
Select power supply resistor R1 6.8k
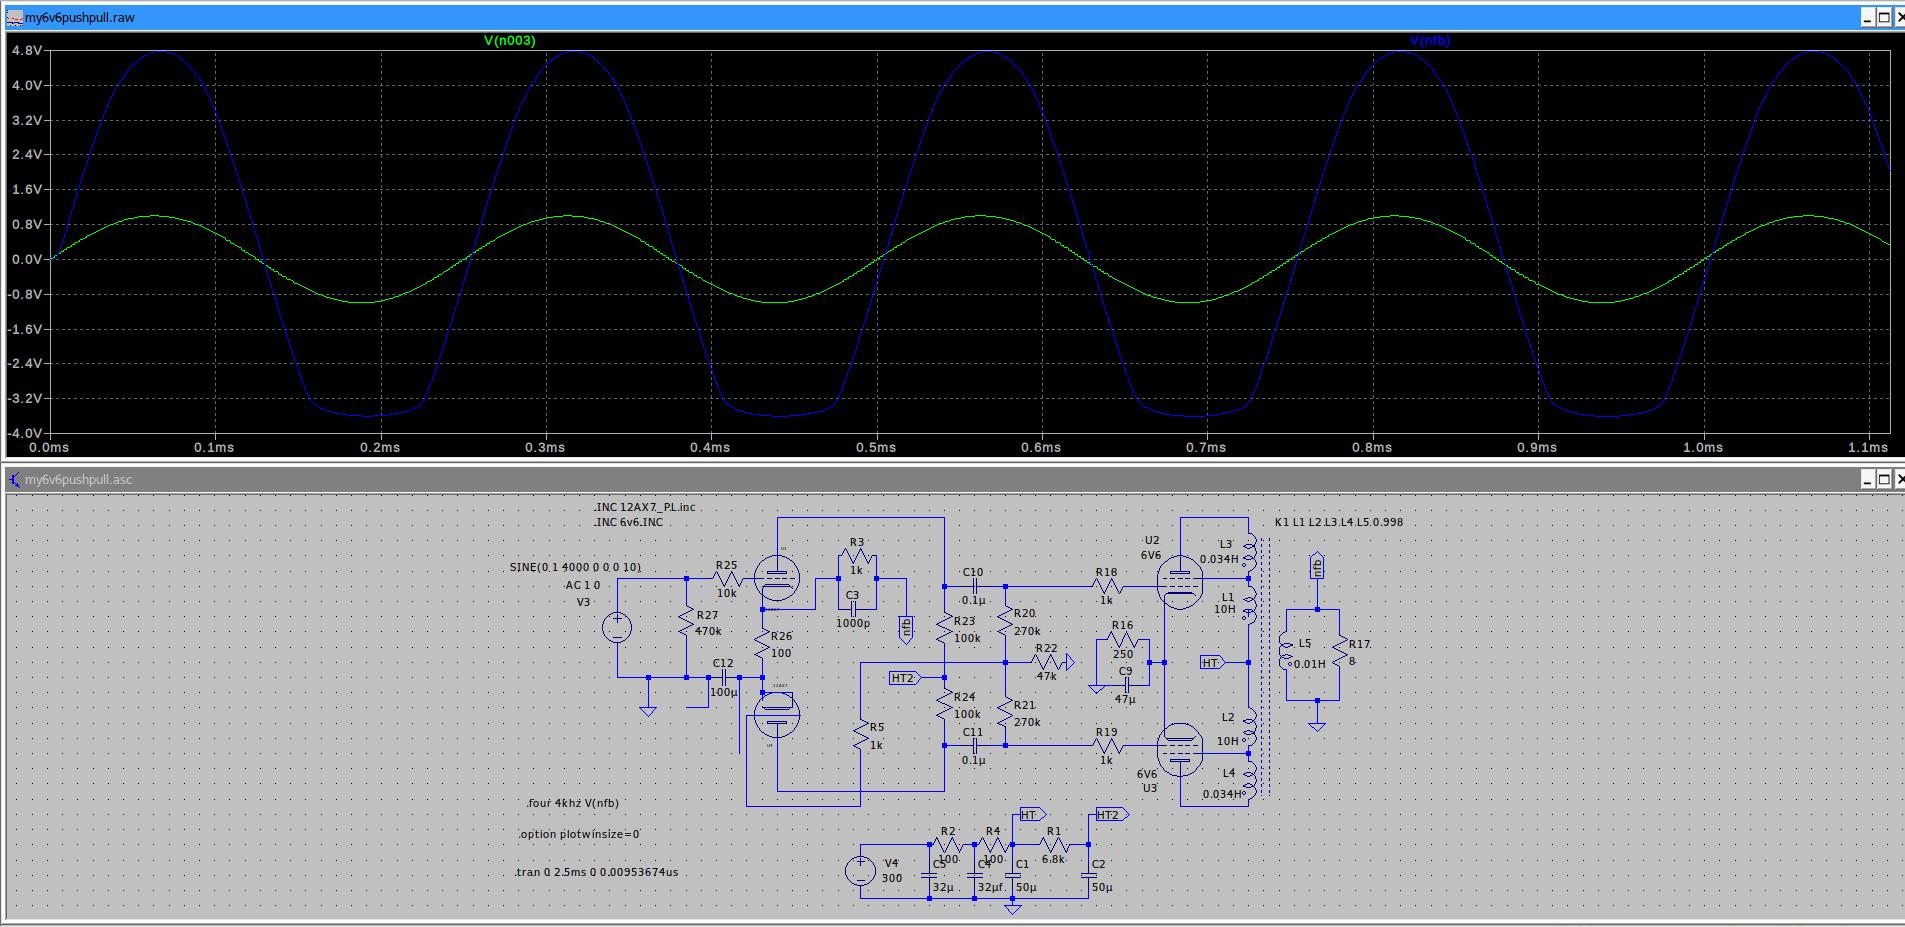pyautogui.click(x=1053, y=845)
